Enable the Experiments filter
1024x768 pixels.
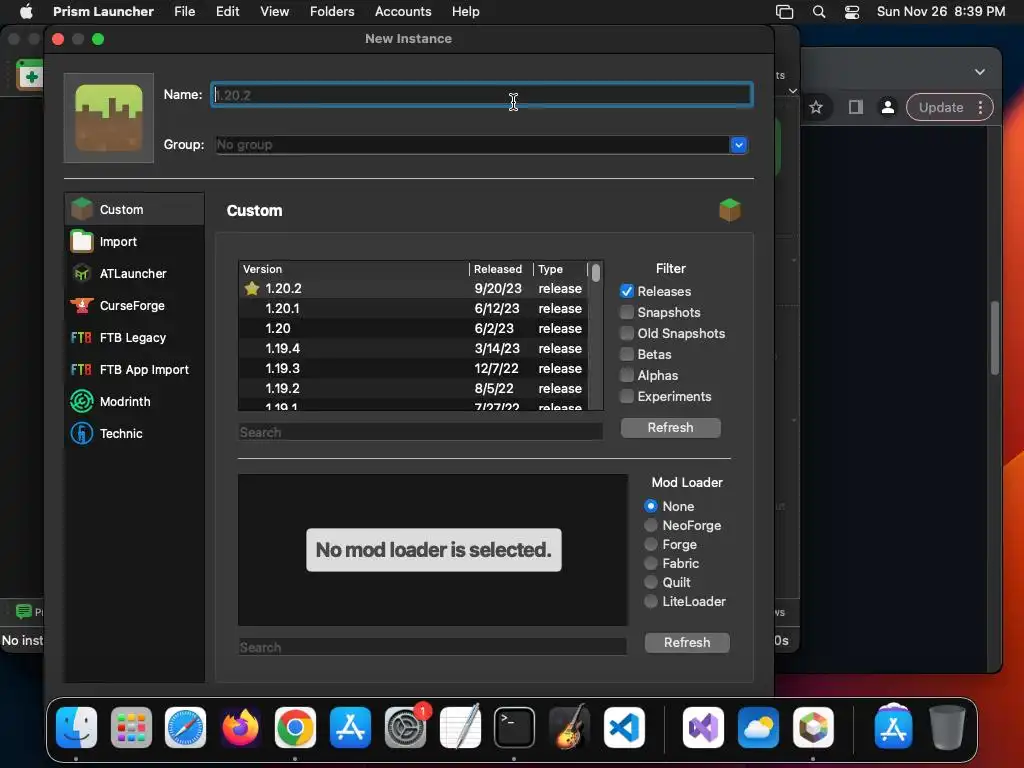click(x=626, y=396)
